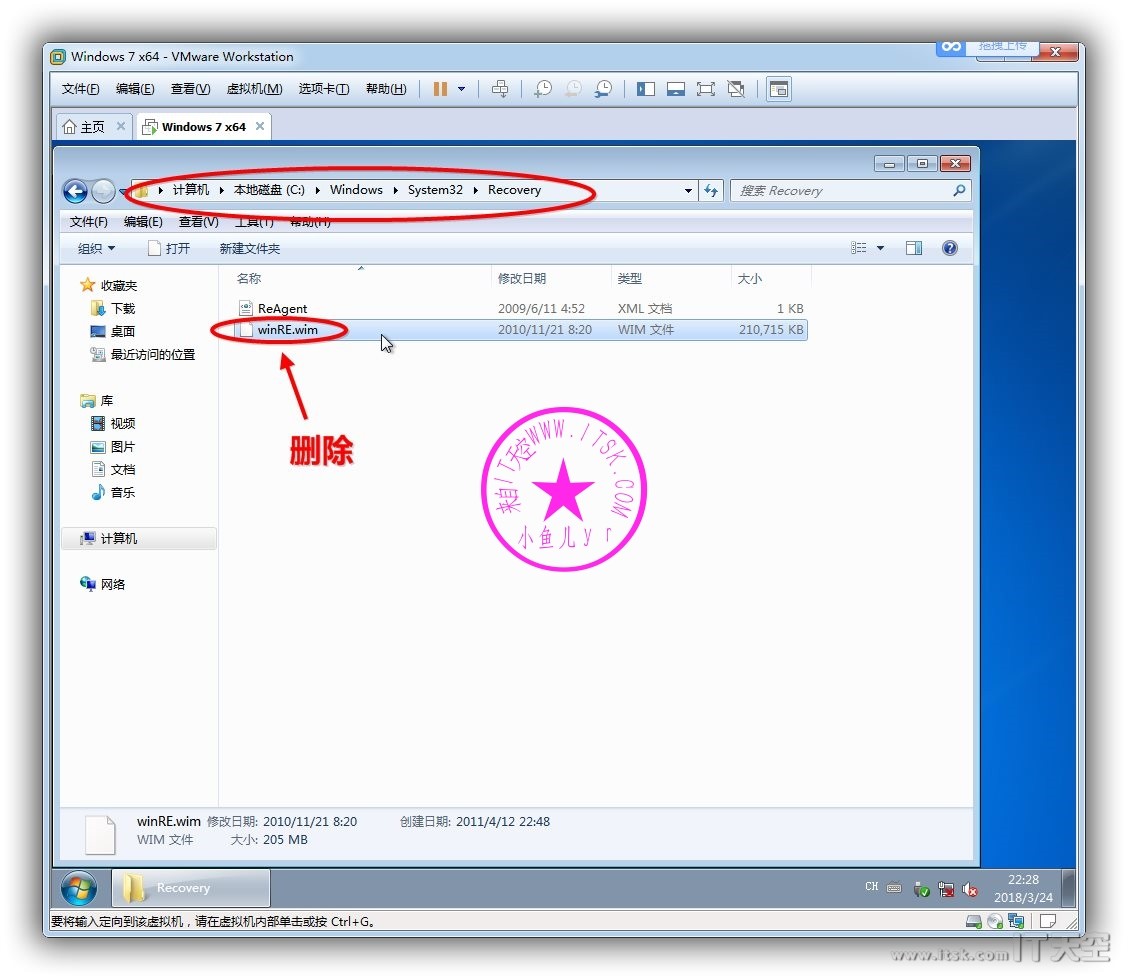Click the 新建文件夹 new folder button
The width and height of the screenshot is (1128, 980).
coord(250,248)
